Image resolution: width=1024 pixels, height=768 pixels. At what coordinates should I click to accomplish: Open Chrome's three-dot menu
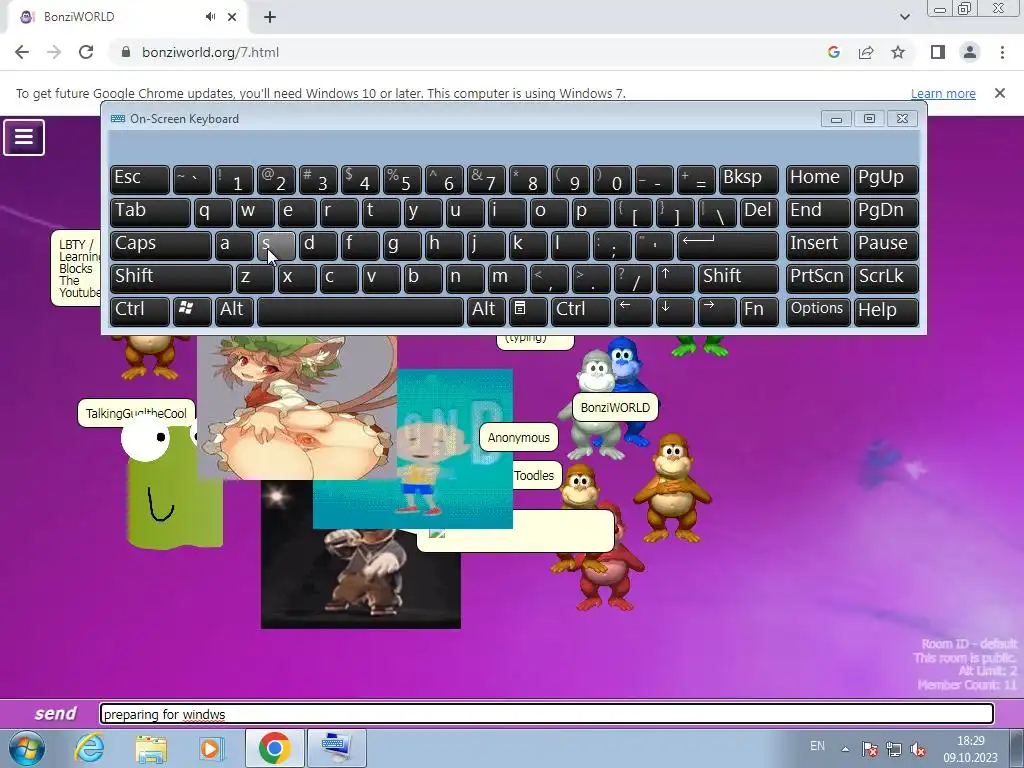1002,52
